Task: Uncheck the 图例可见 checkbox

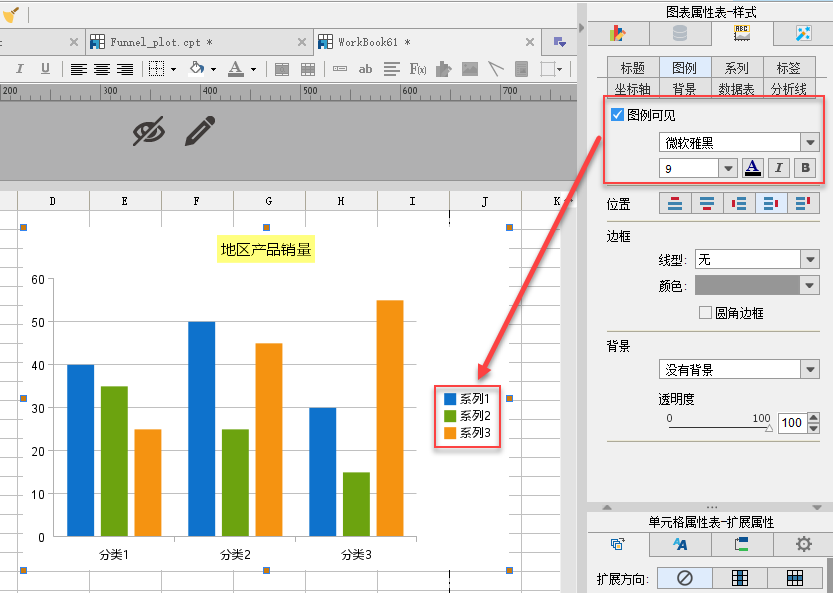Action: coord(617,114)
